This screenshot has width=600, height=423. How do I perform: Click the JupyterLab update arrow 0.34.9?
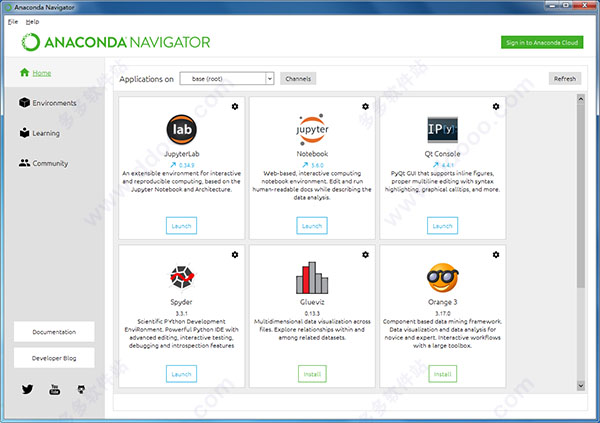click(182, 165)
